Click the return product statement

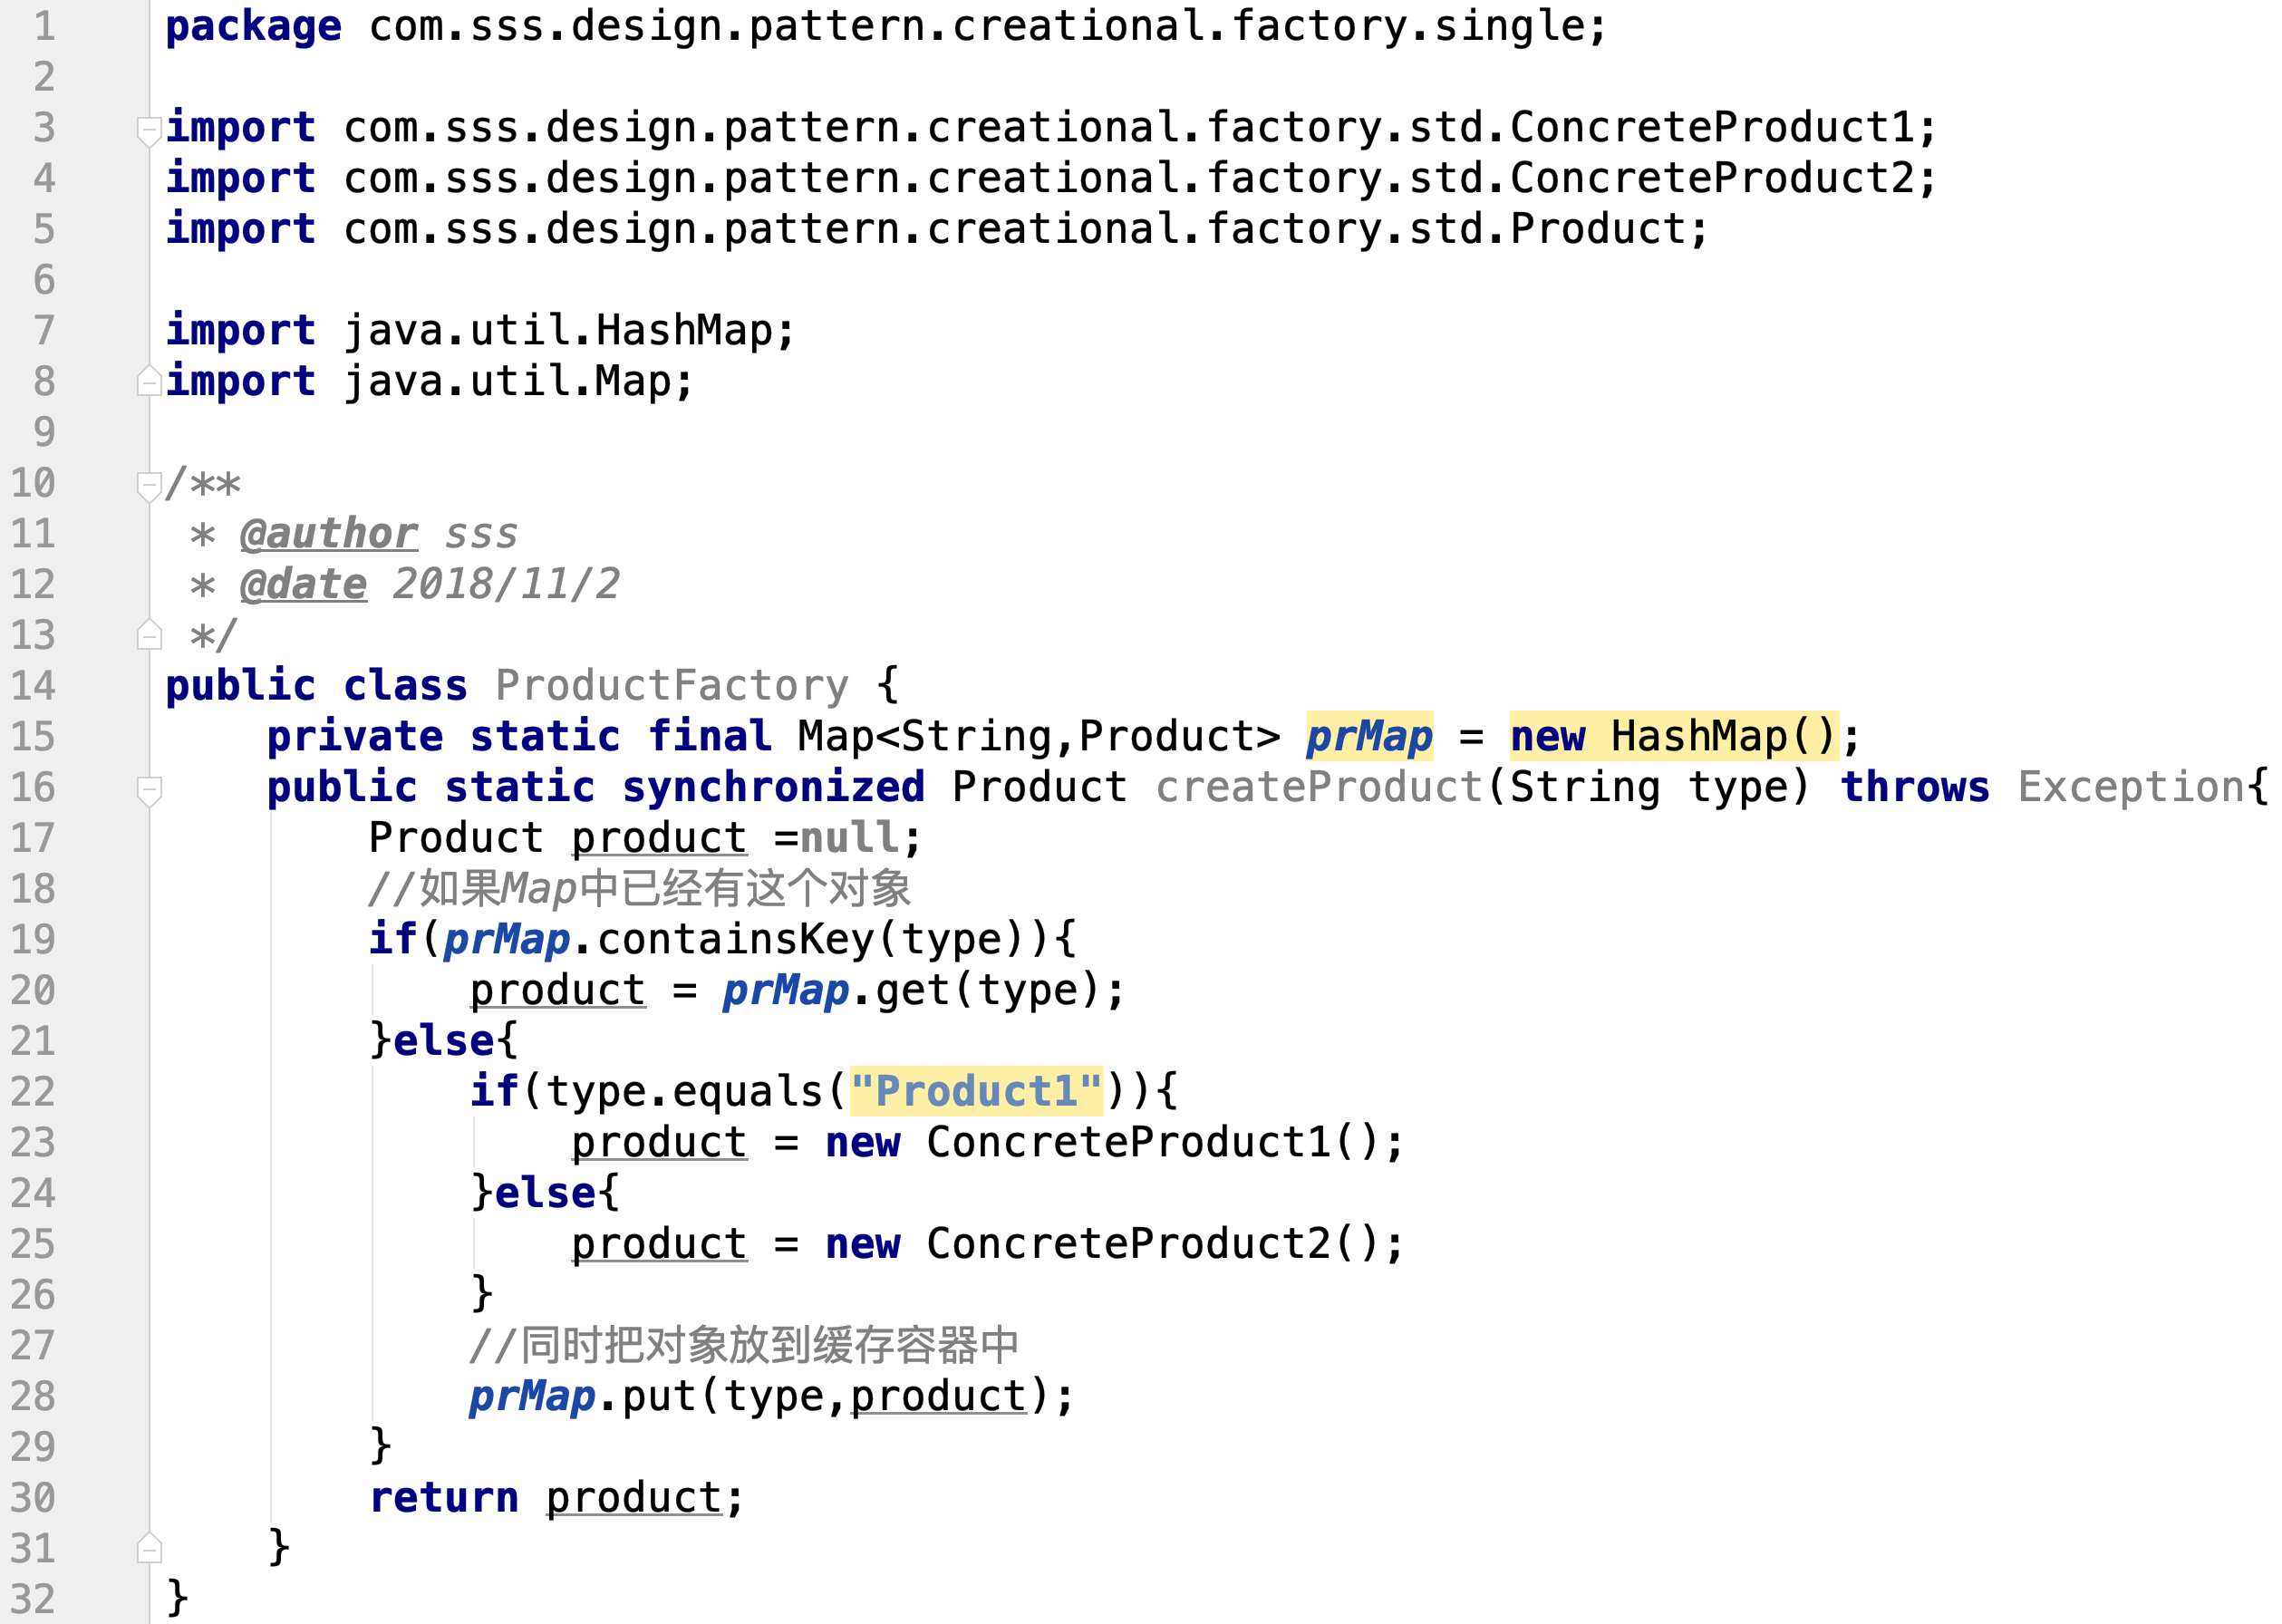[x=557, y=1498]
